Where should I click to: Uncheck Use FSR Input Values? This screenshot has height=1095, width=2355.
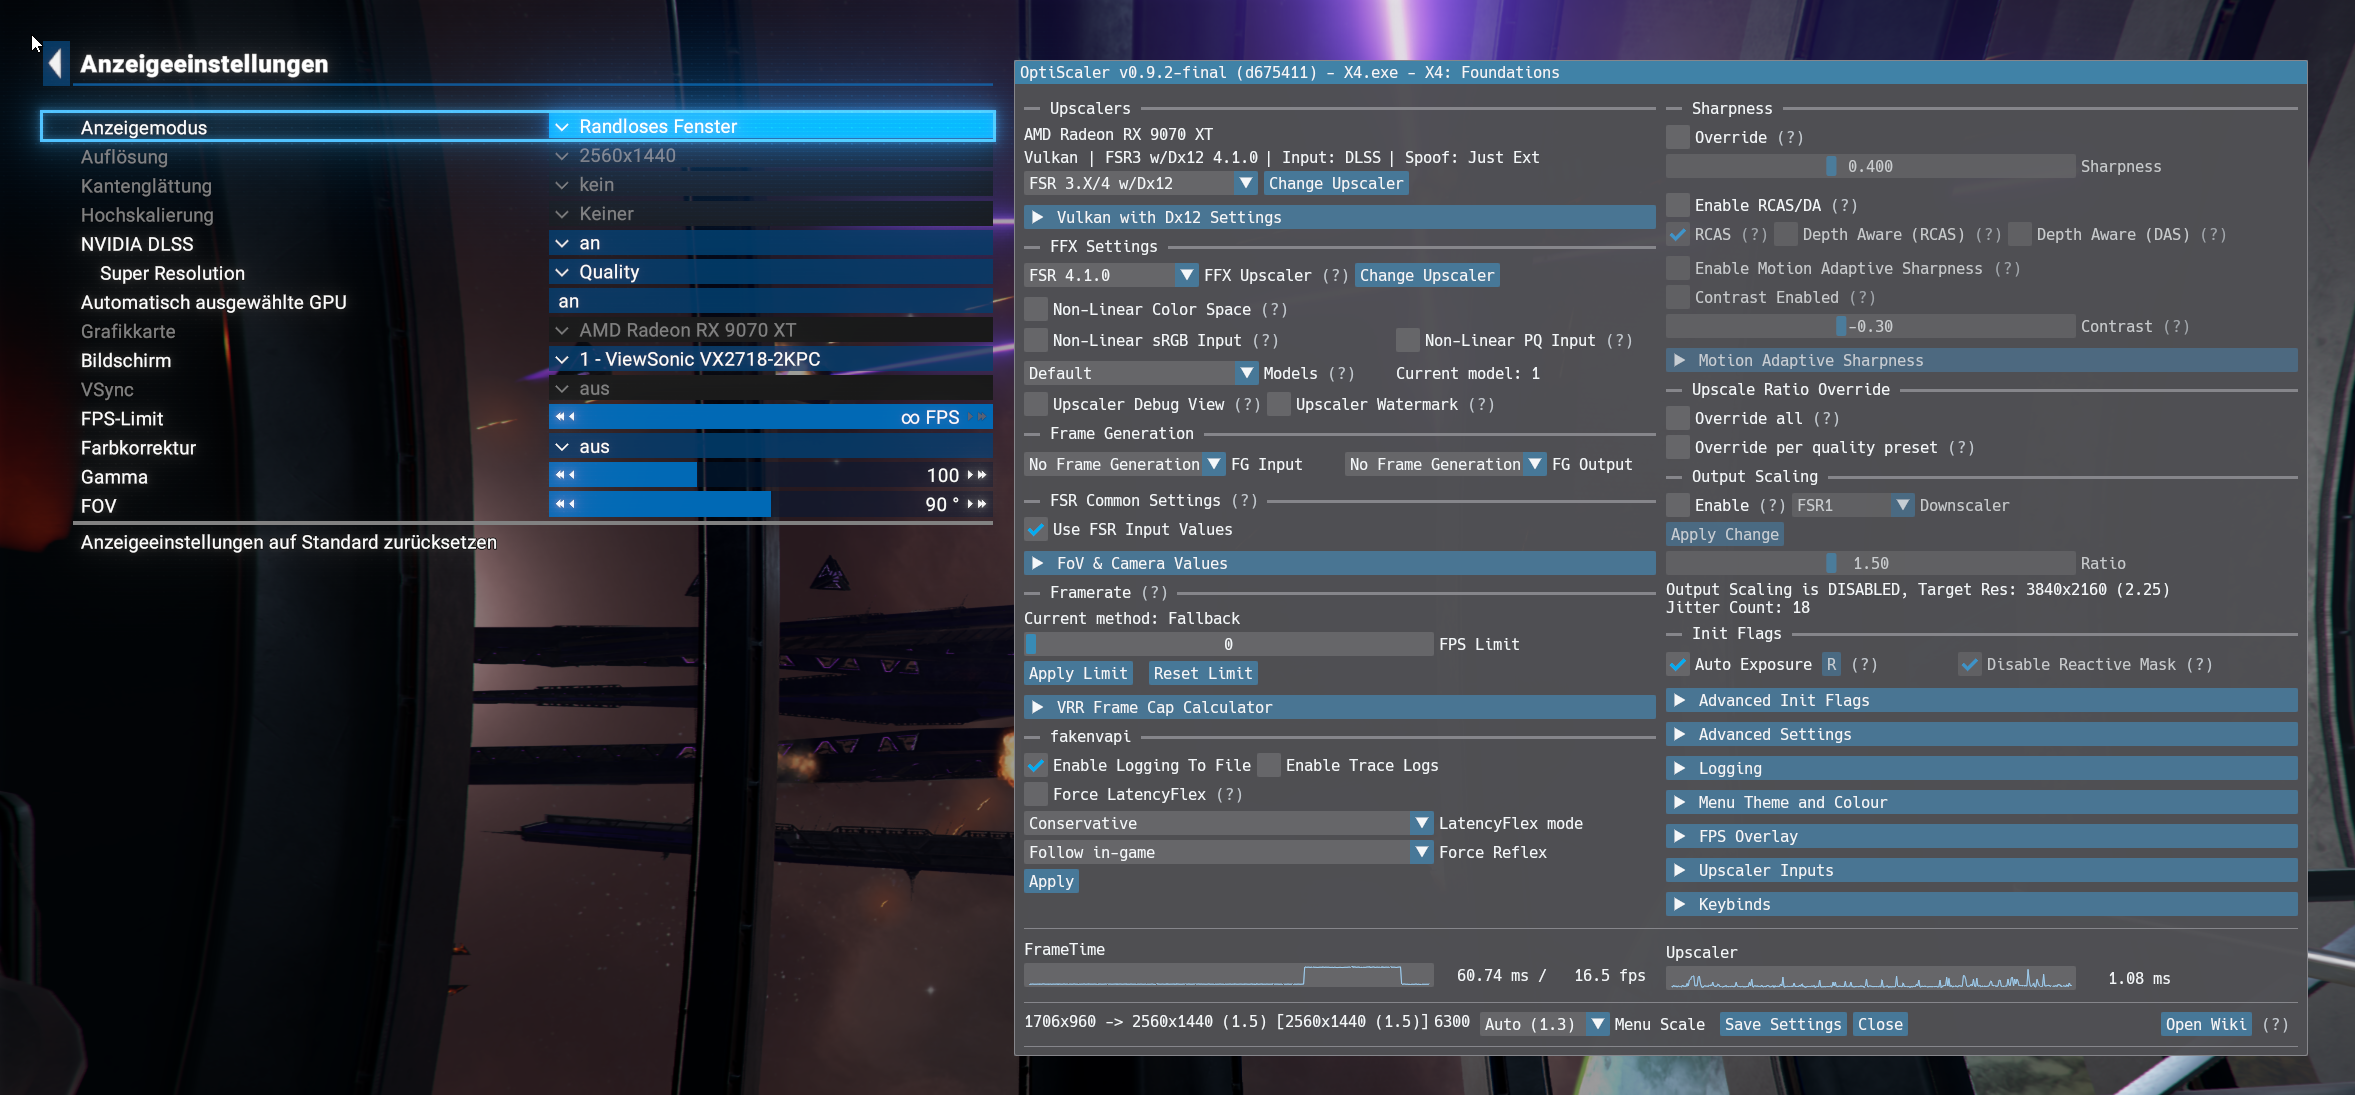1036,529
